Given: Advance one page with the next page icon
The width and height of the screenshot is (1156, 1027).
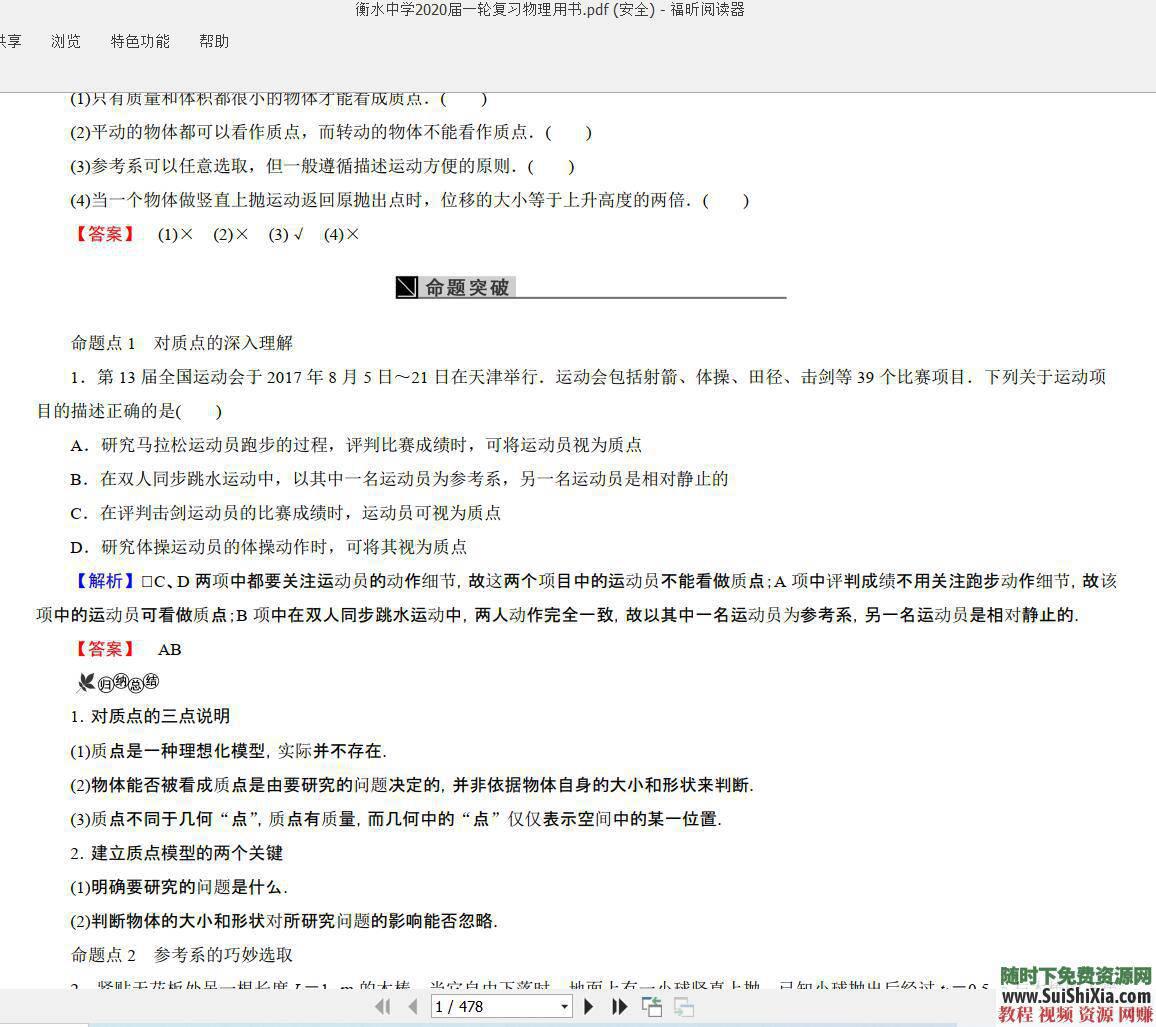Looking at the screenshot, I should click(587, 1007).
